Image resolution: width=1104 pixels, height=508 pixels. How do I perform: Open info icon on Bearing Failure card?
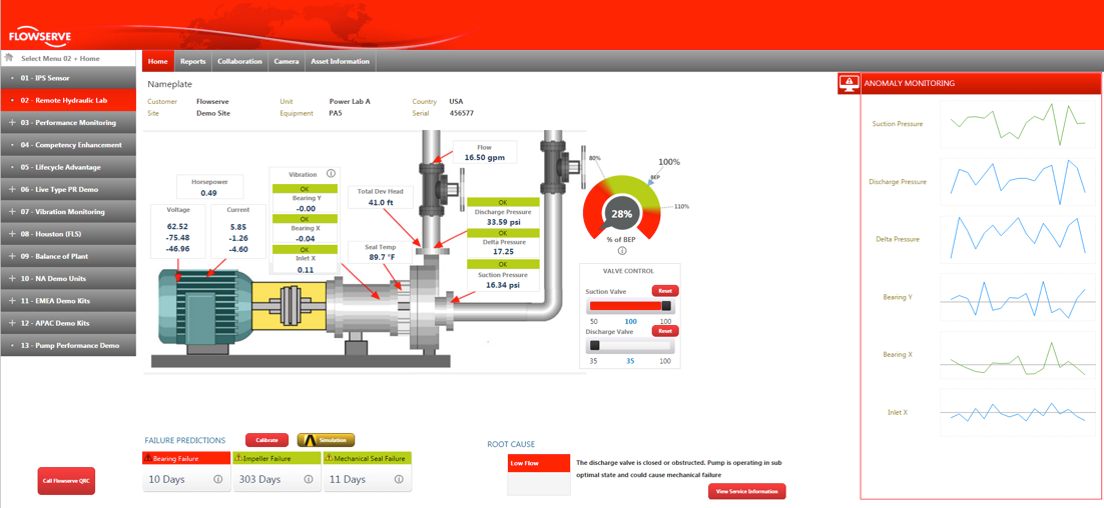[x=218, y=480]
